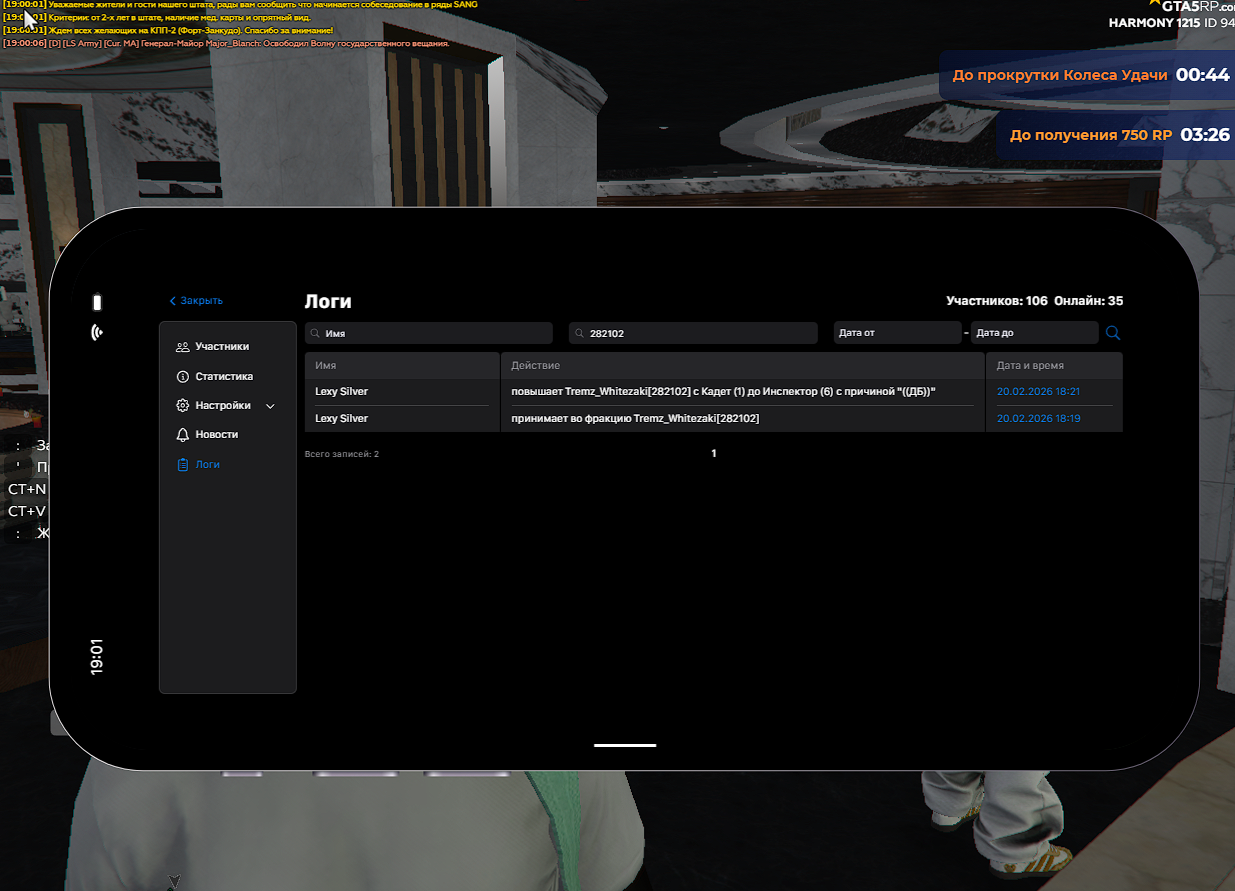Screen dimensions: 1235x891
Task: Click the Участников: 106 counter
Action: pos(997,301)
